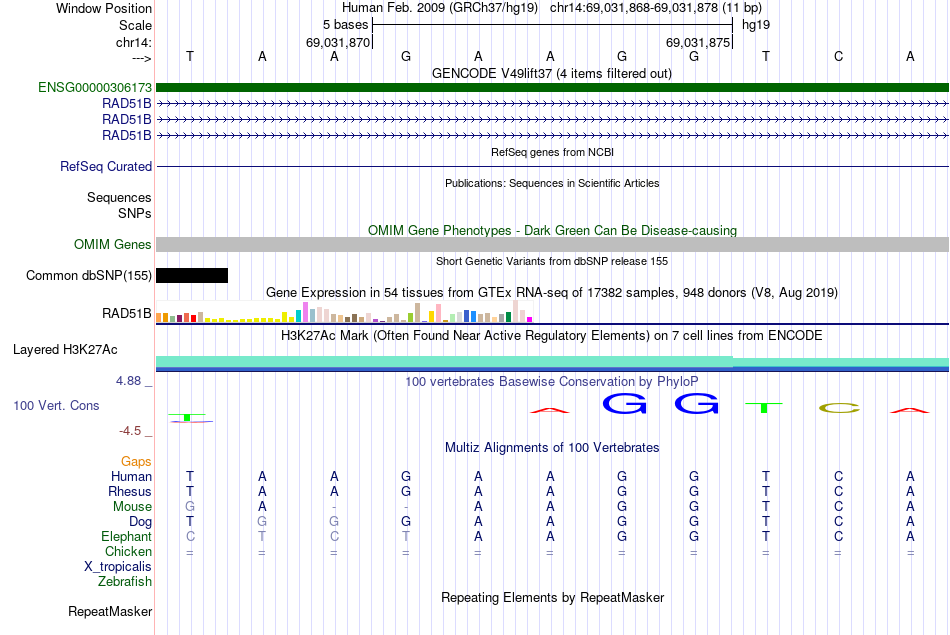Click the Human Feb. 2009 (GRCh37/hg19) text
Image resolution: width=950 pixels, height=635 pixels.
click(x=440, y=8)
